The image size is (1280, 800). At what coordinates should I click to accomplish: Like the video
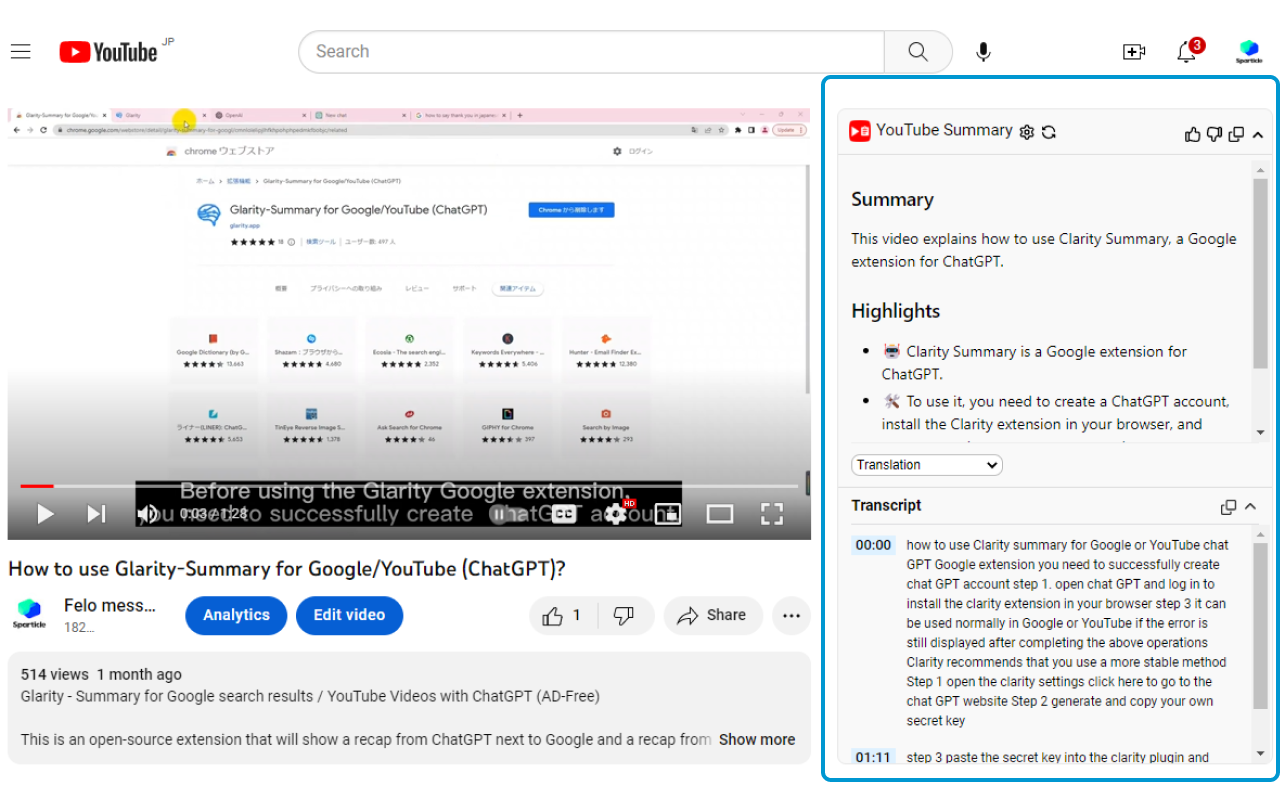tap(562, 616)
